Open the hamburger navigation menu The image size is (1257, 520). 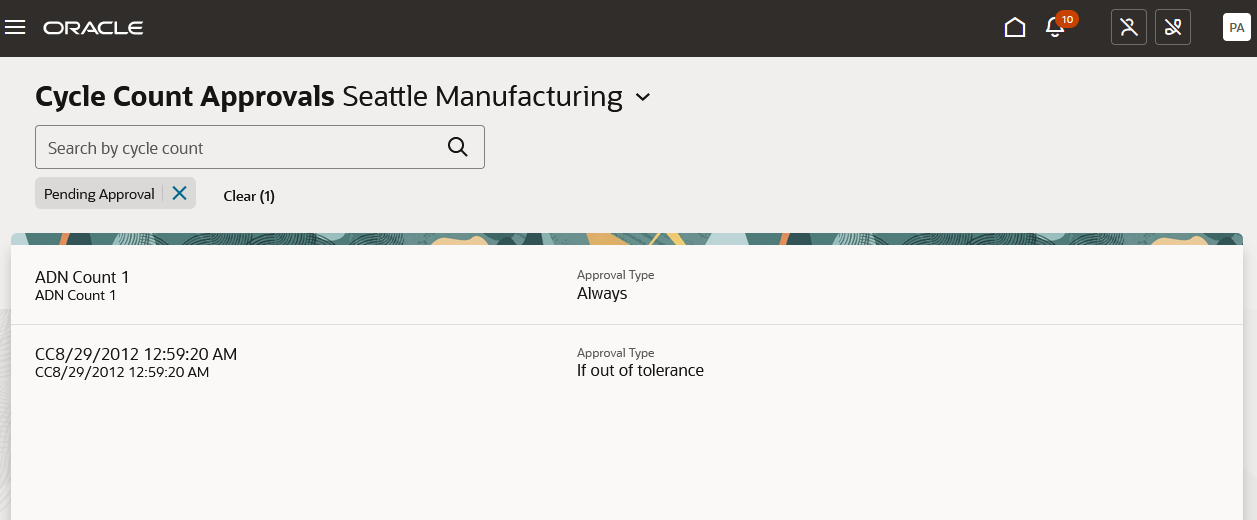click(x=15, y=27)
